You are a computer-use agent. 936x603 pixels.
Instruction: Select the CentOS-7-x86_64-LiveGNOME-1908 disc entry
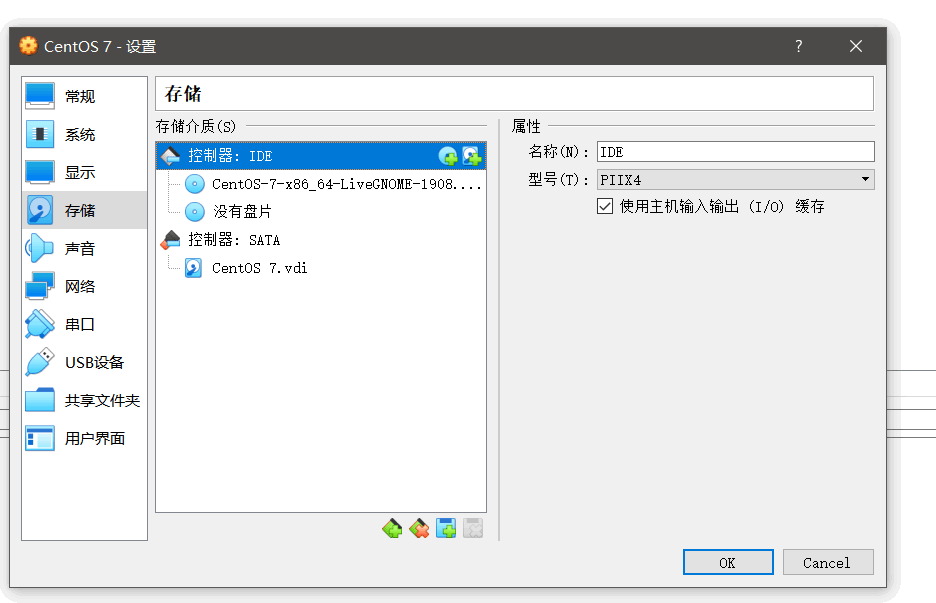pyautogui.click(x=321, y=184)
